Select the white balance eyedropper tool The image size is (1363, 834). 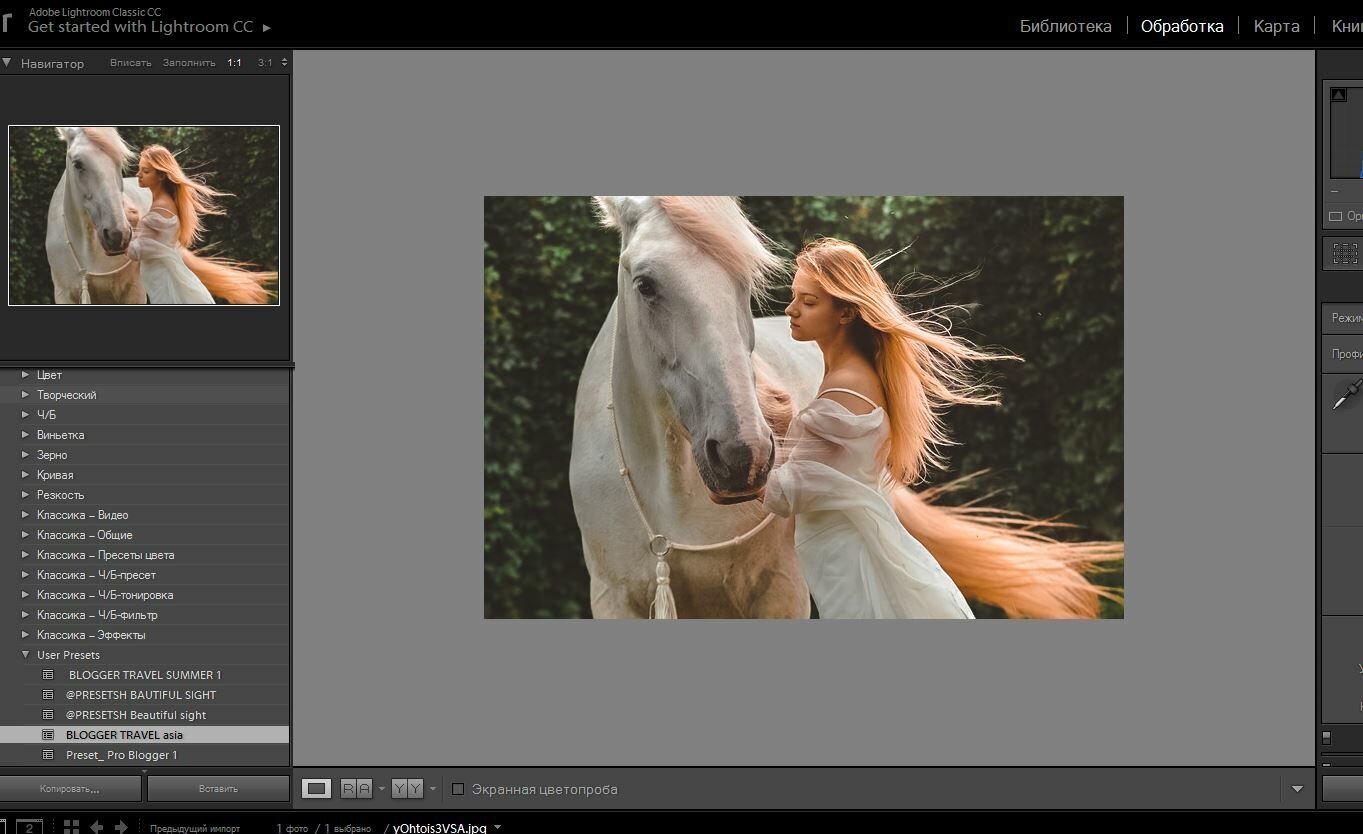(x=1347, y=393)
